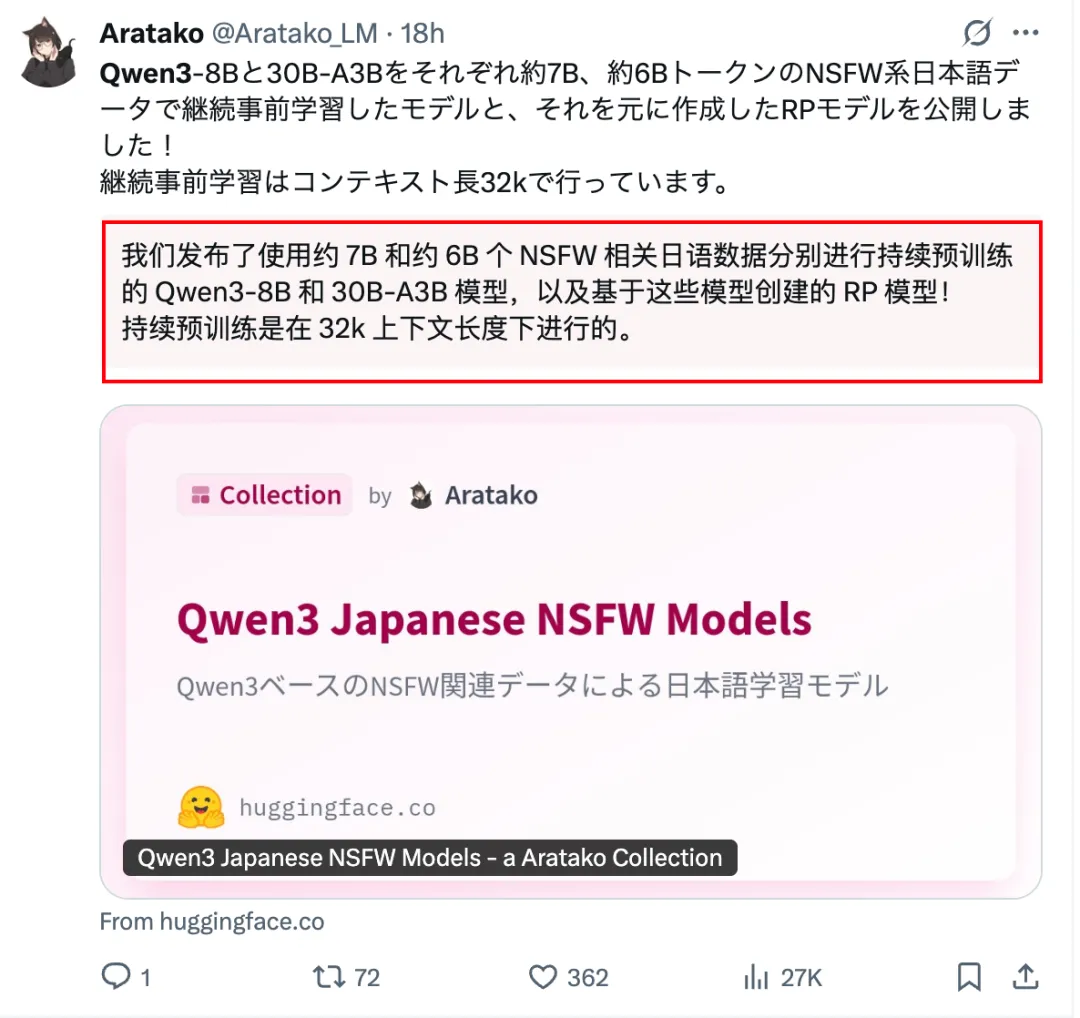Bookmark this post
1080x1018 pixels.
[x=969, y=977]
